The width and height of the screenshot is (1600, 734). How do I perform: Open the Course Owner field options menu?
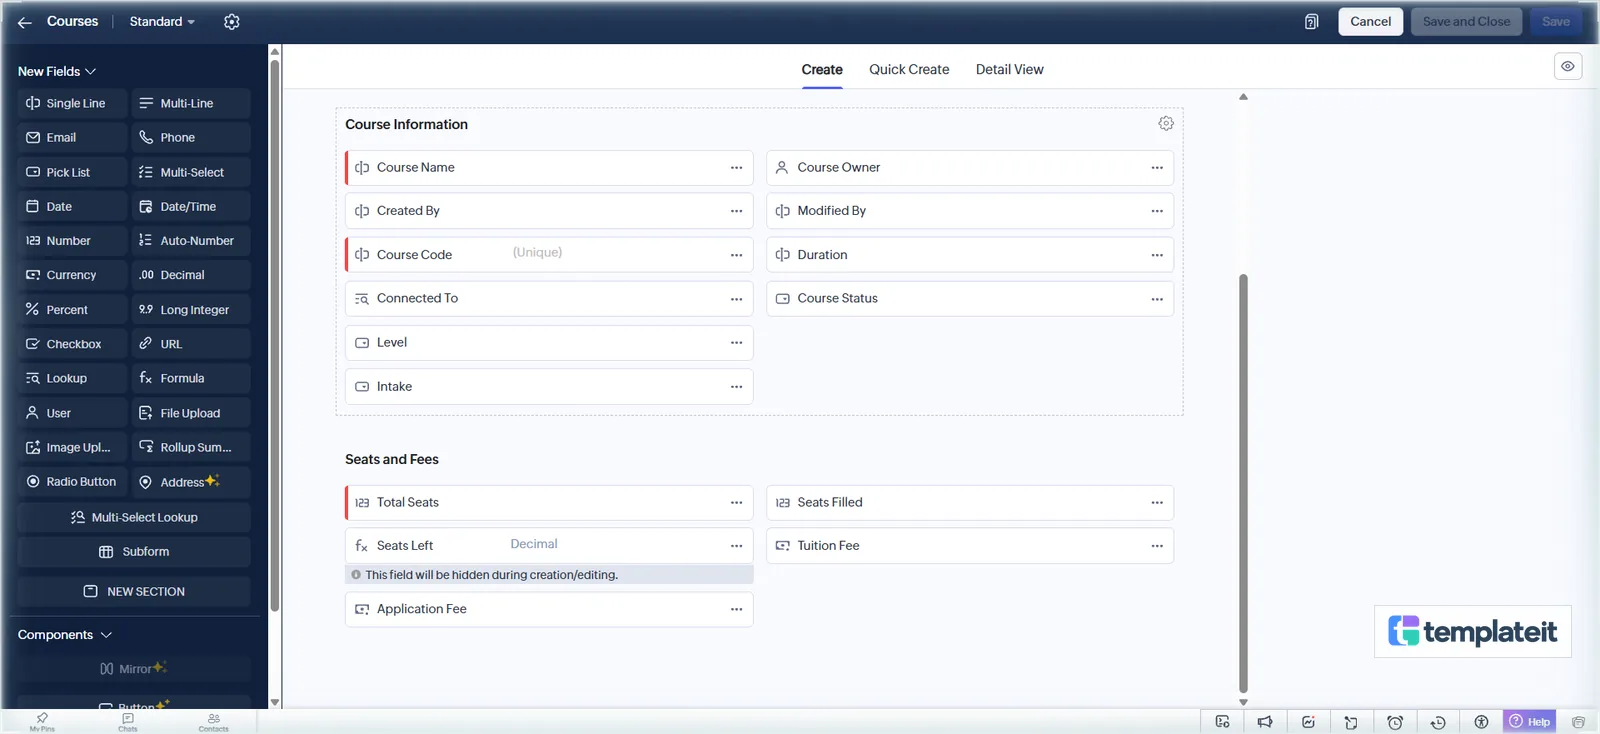point(1157,168)
